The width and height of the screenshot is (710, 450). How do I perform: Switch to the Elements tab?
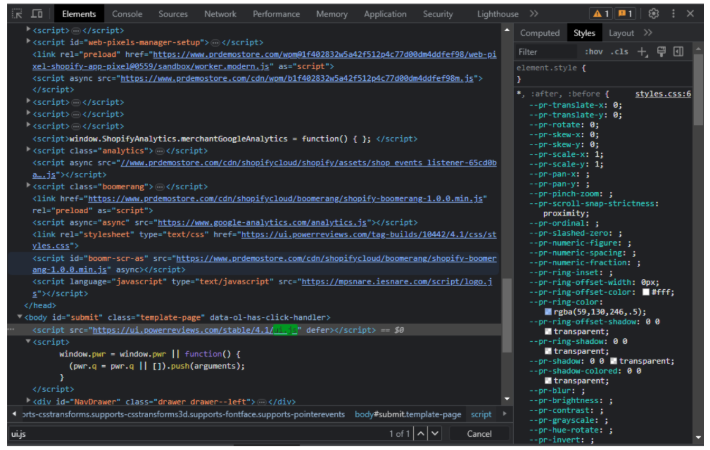pyautogui.click(x=79, y=14)
